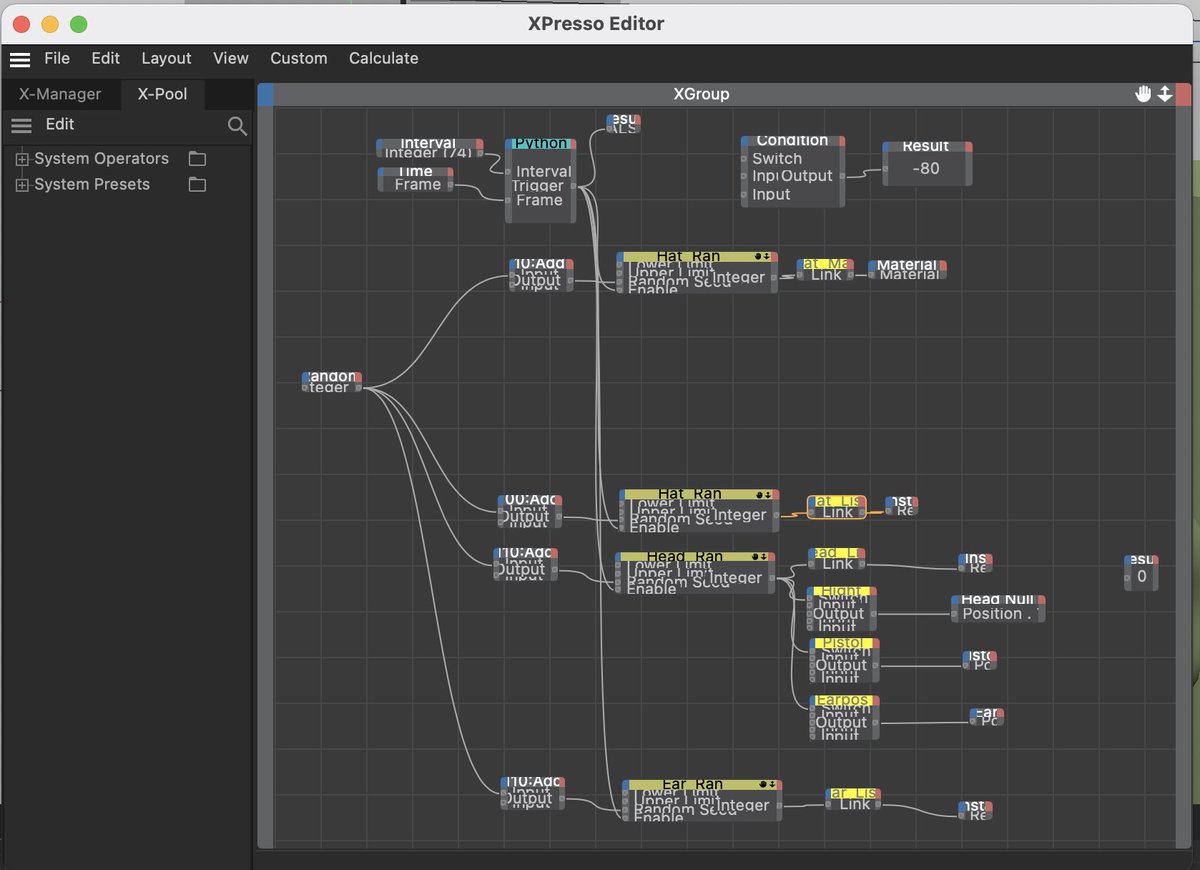Open the Edit menu in X-Pool panel

(x=60, y=125)
